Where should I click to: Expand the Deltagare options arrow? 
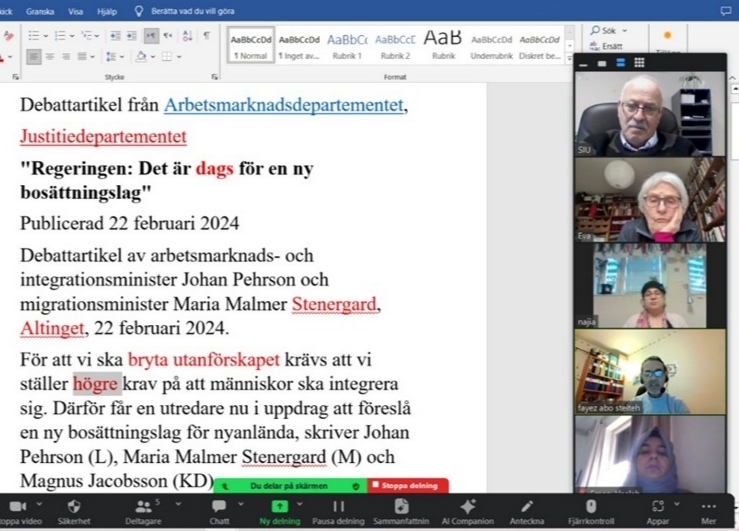click(178, 504)
